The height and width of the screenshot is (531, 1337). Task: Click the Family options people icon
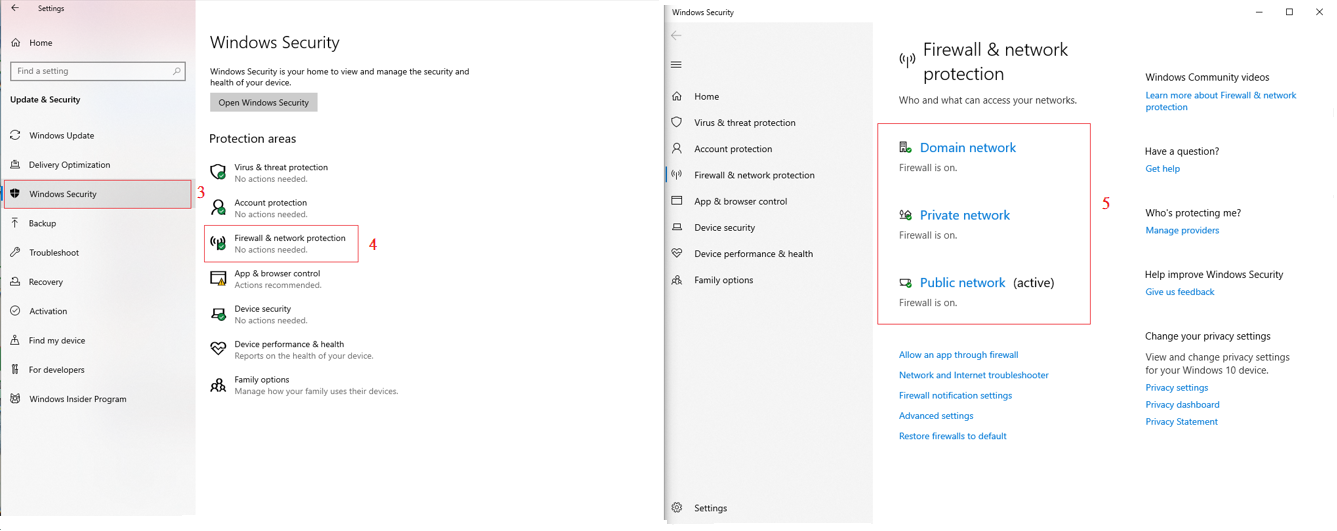click(218, 385)
